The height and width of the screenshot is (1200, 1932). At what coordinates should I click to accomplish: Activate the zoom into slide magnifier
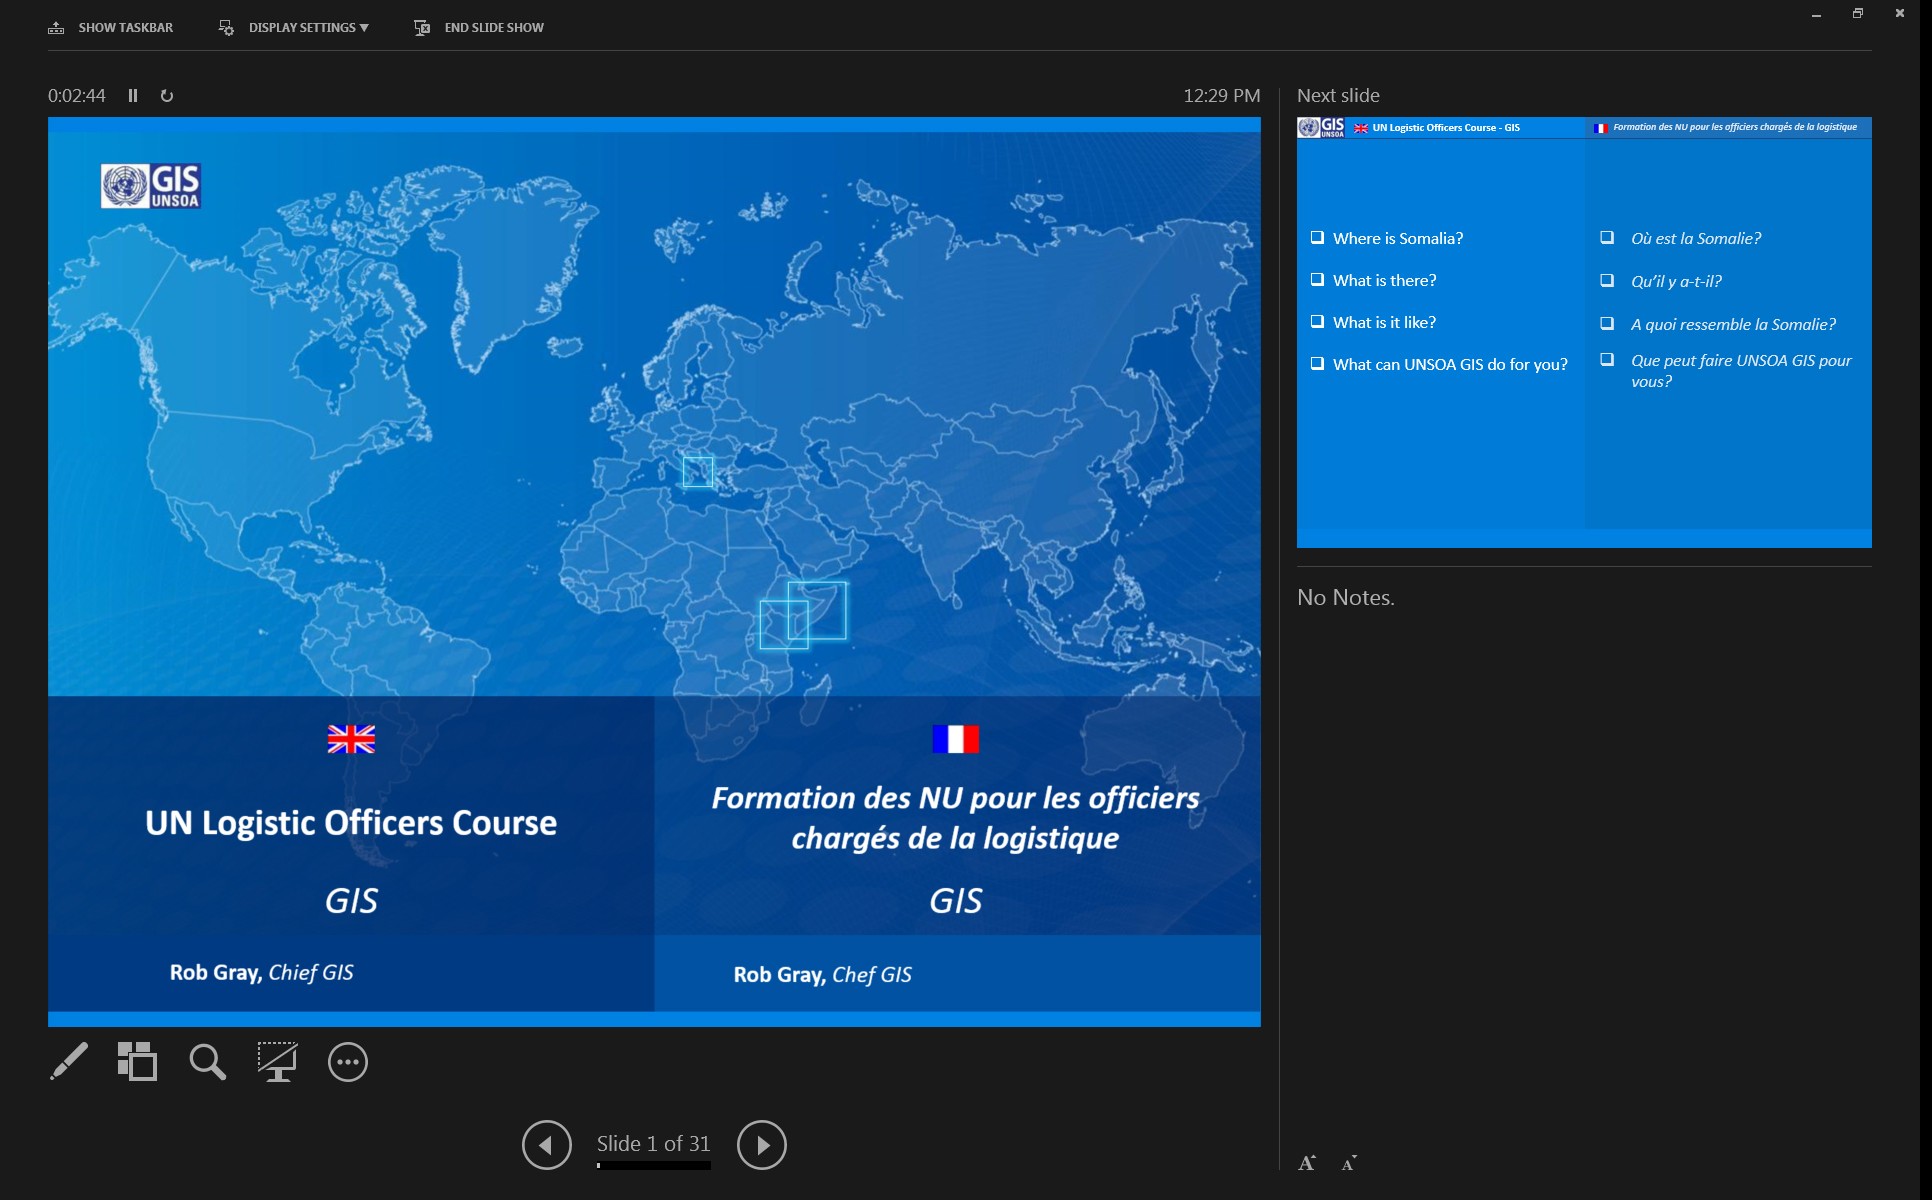[207, 1061]
